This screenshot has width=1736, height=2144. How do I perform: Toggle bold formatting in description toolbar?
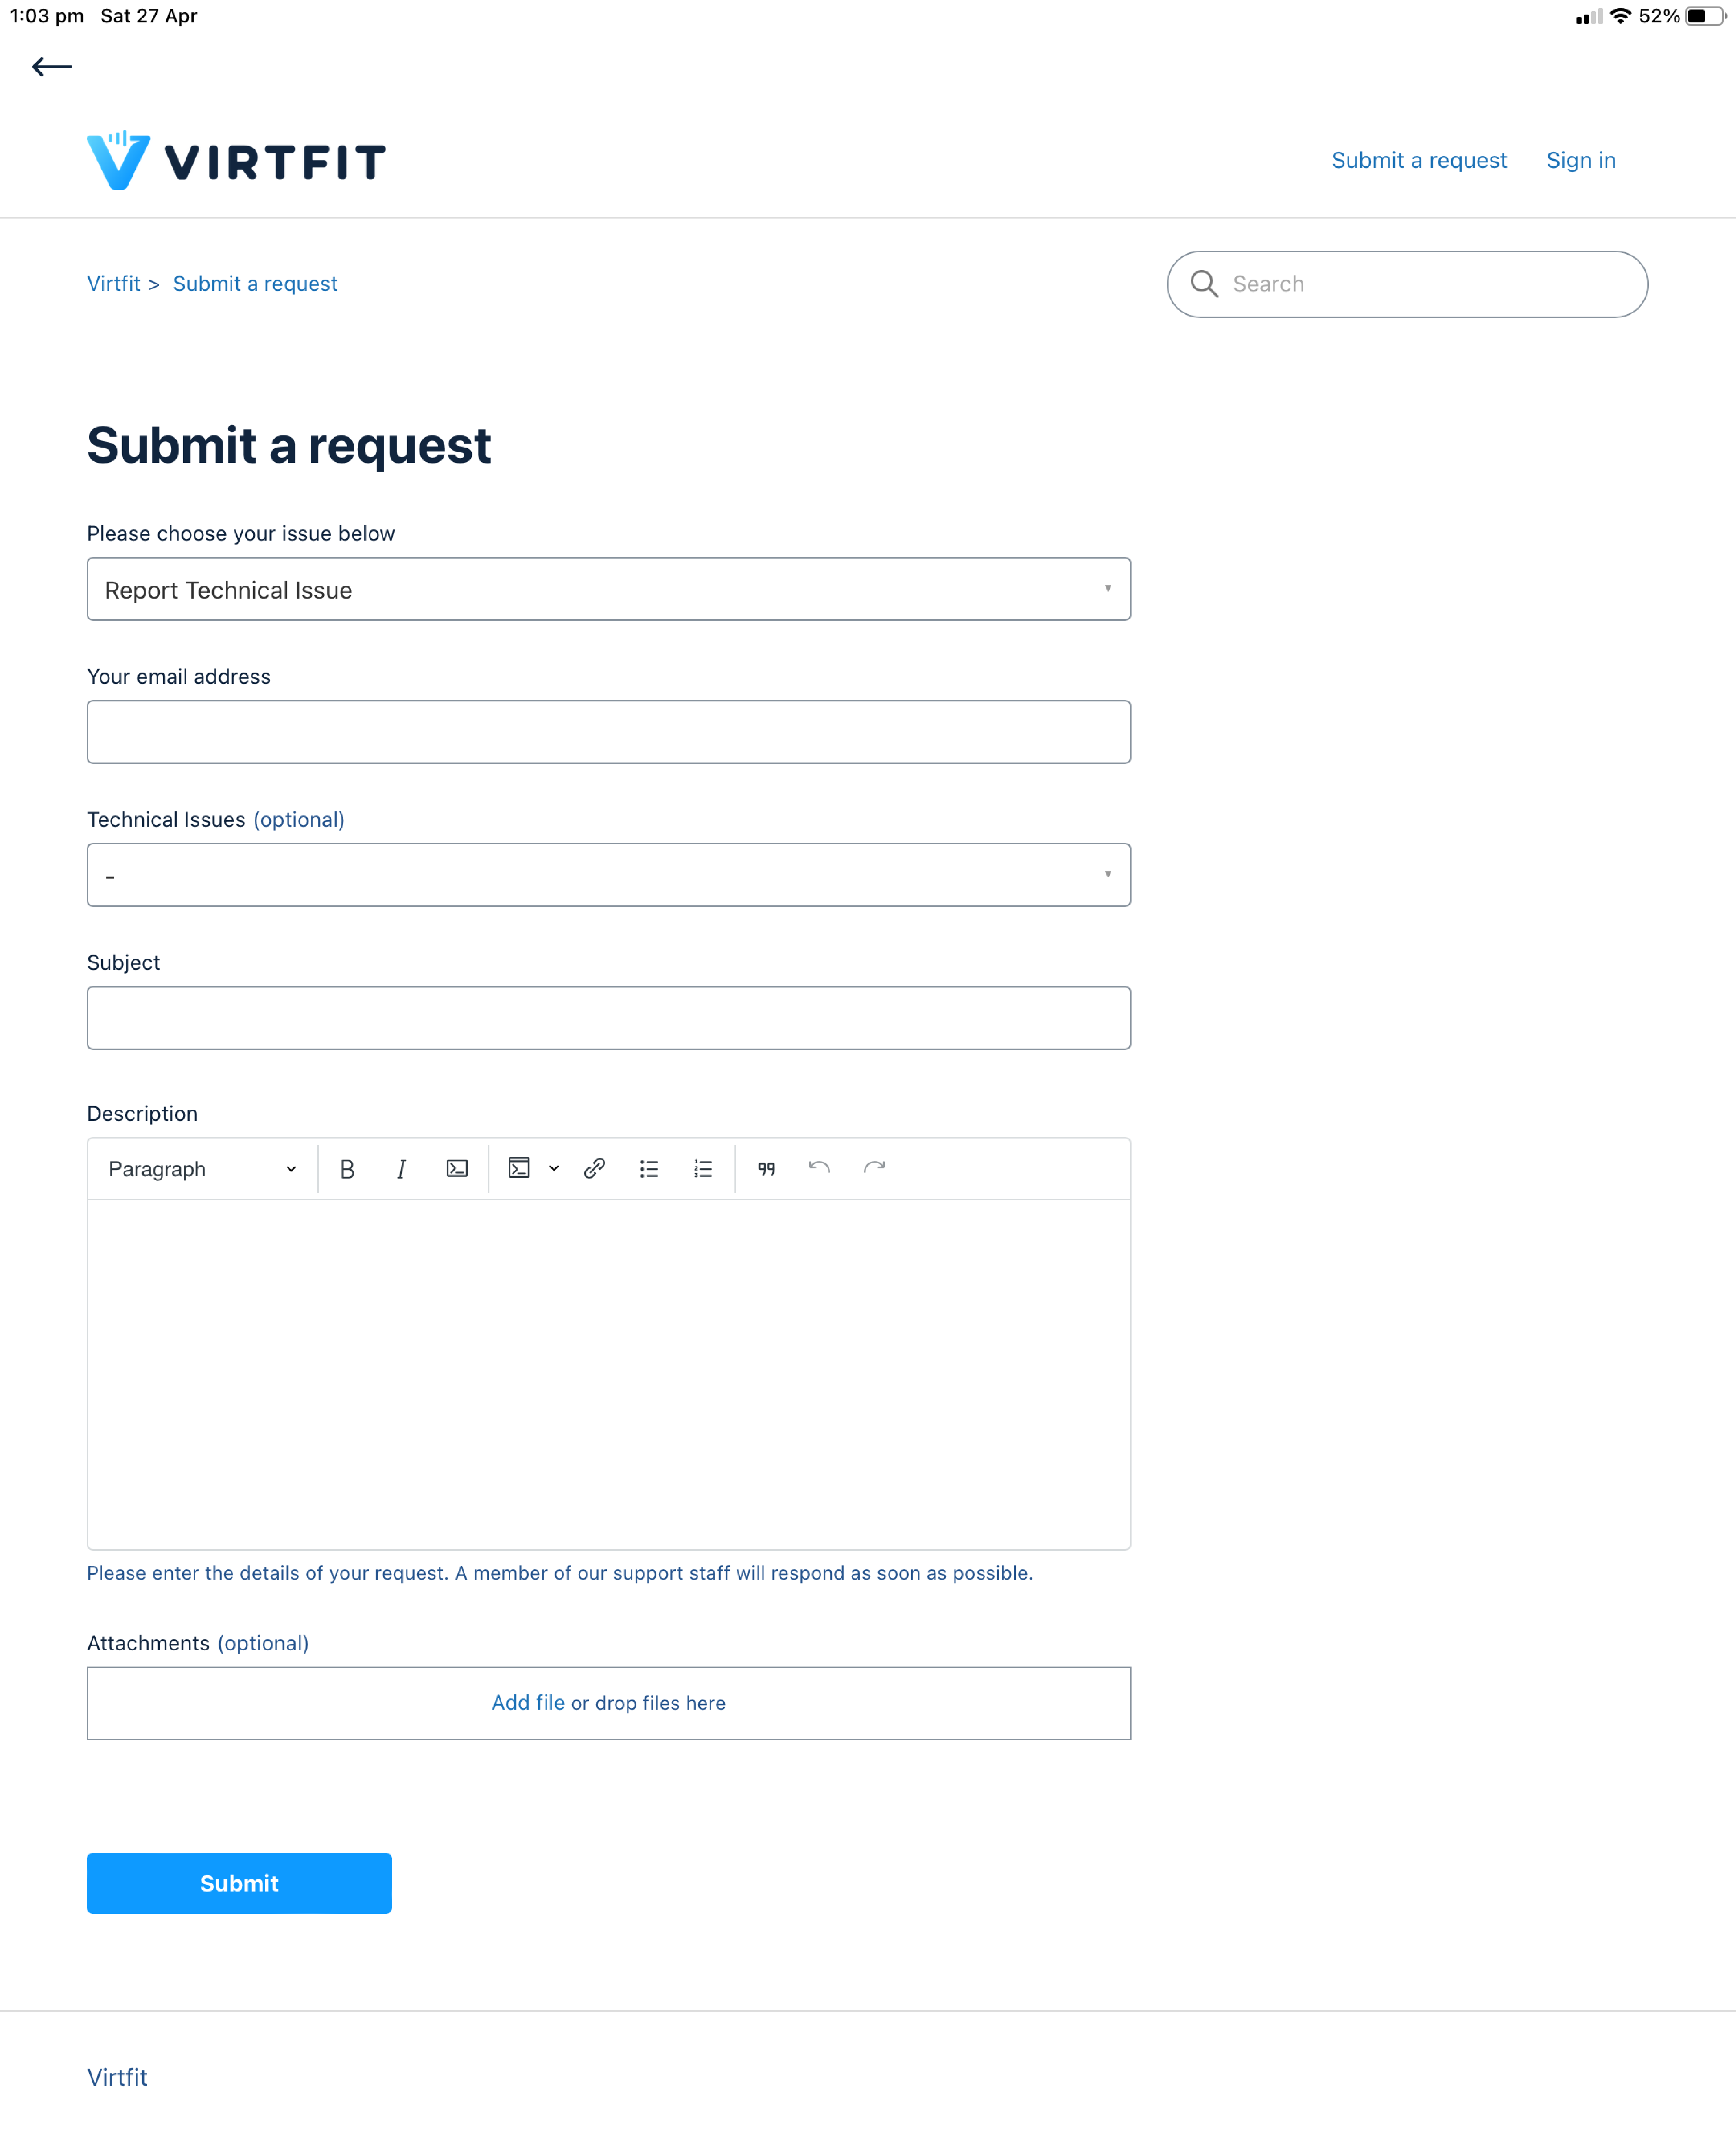pyautogui.click(x=347, y=1169)
